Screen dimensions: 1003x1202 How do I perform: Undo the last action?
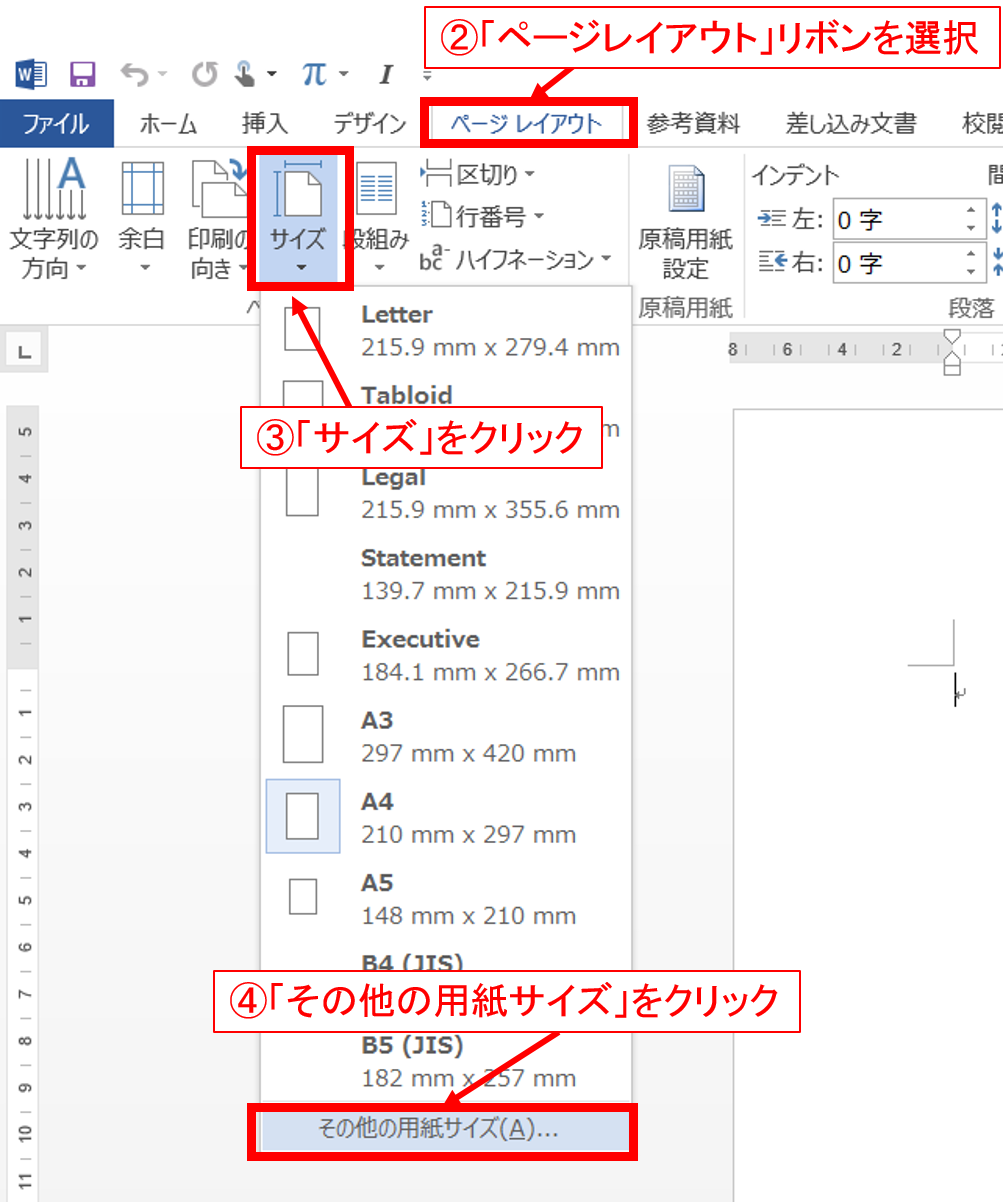tap(135, 74)
